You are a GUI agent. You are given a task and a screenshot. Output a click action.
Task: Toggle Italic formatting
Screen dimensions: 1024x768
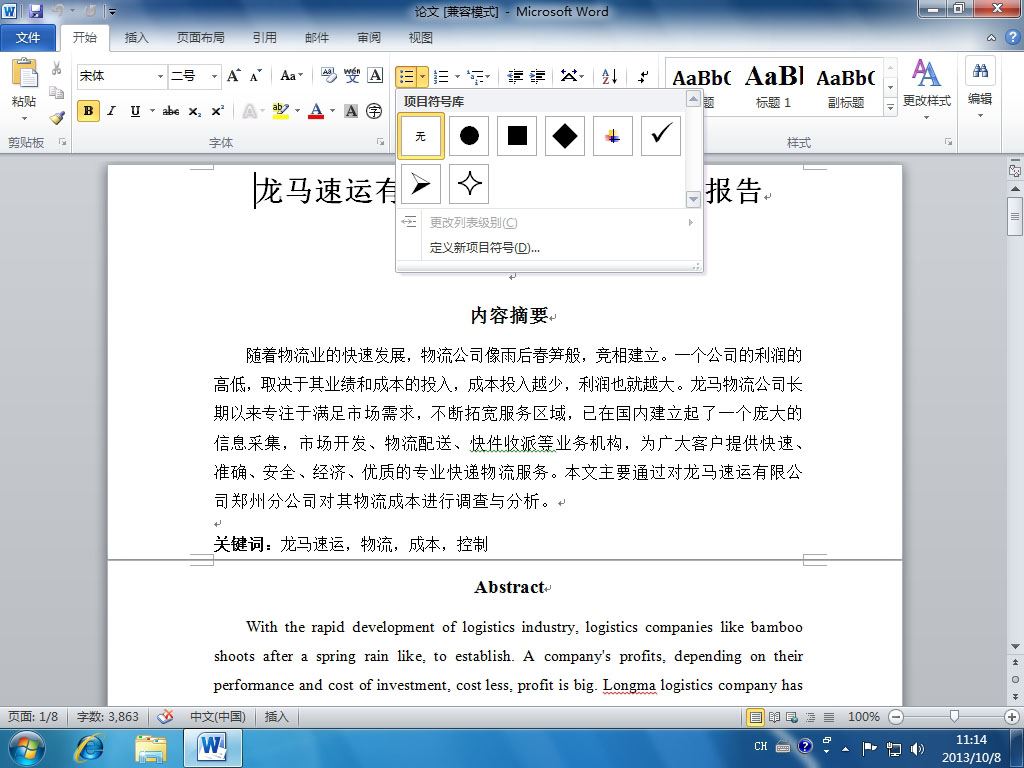112,111
